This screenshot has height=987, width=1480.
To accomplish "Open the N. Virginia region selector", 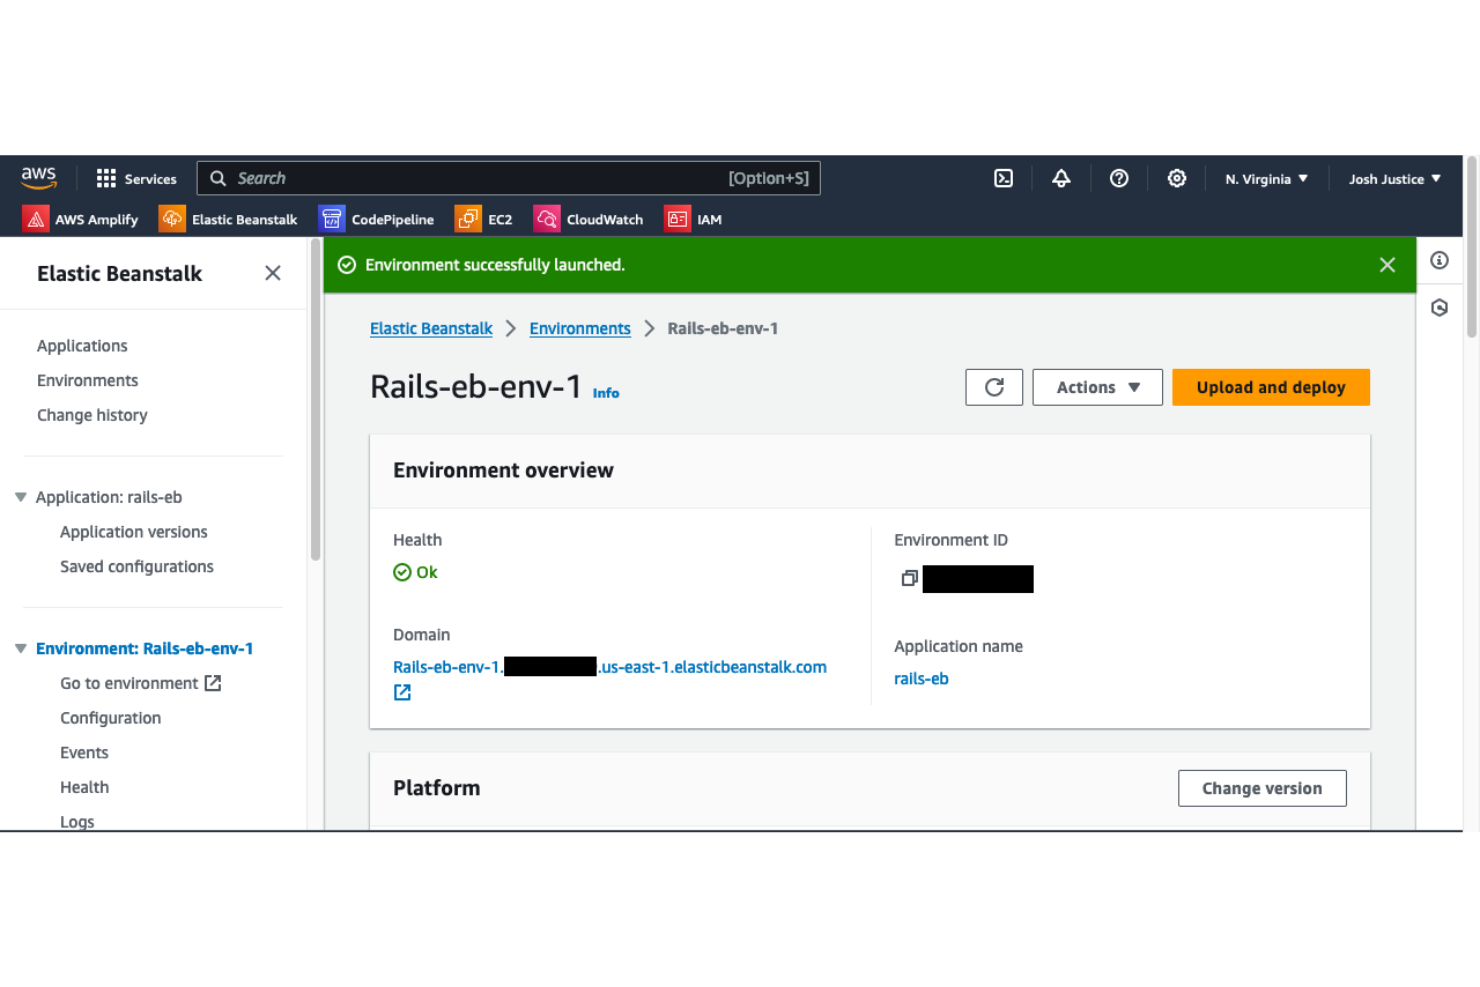I will tap(1266, 178).
